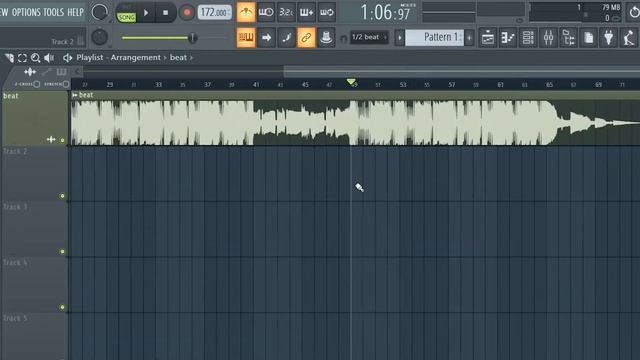
Task: Click the playlist horizontal scrollbar
Action: click(462, 72)
